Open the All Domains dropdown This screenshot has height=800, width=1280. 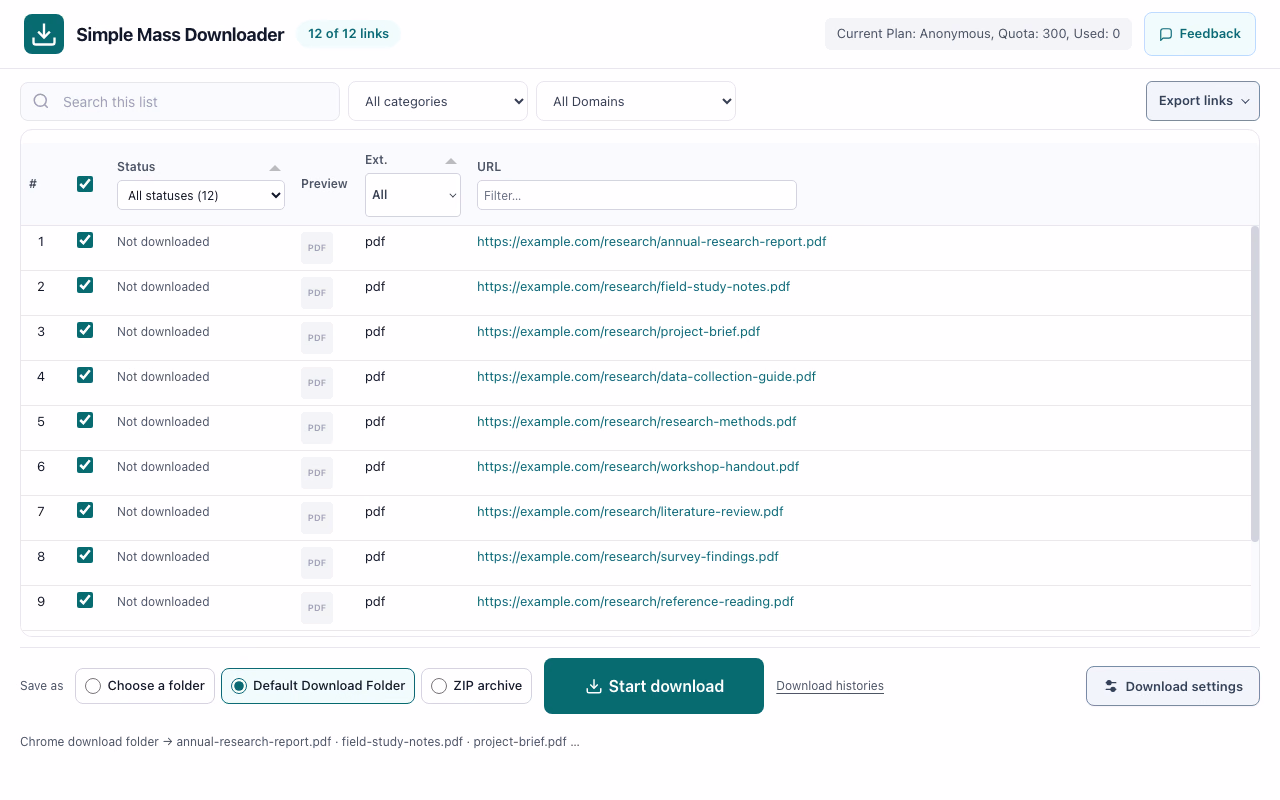pos(636,101)
